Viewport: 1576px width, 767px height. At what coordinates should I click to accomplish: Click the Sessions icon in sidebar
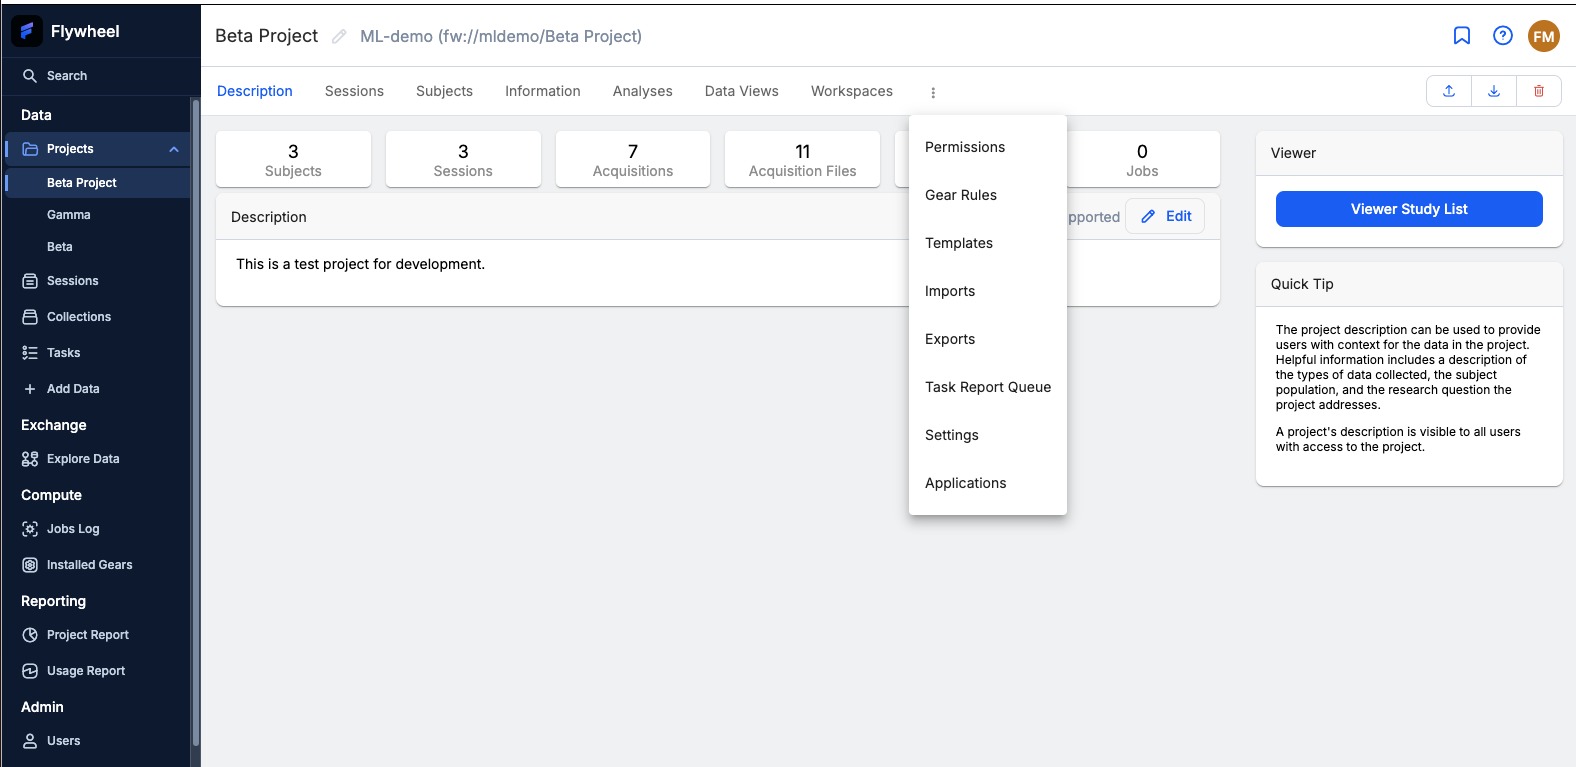tap(30, 281)
